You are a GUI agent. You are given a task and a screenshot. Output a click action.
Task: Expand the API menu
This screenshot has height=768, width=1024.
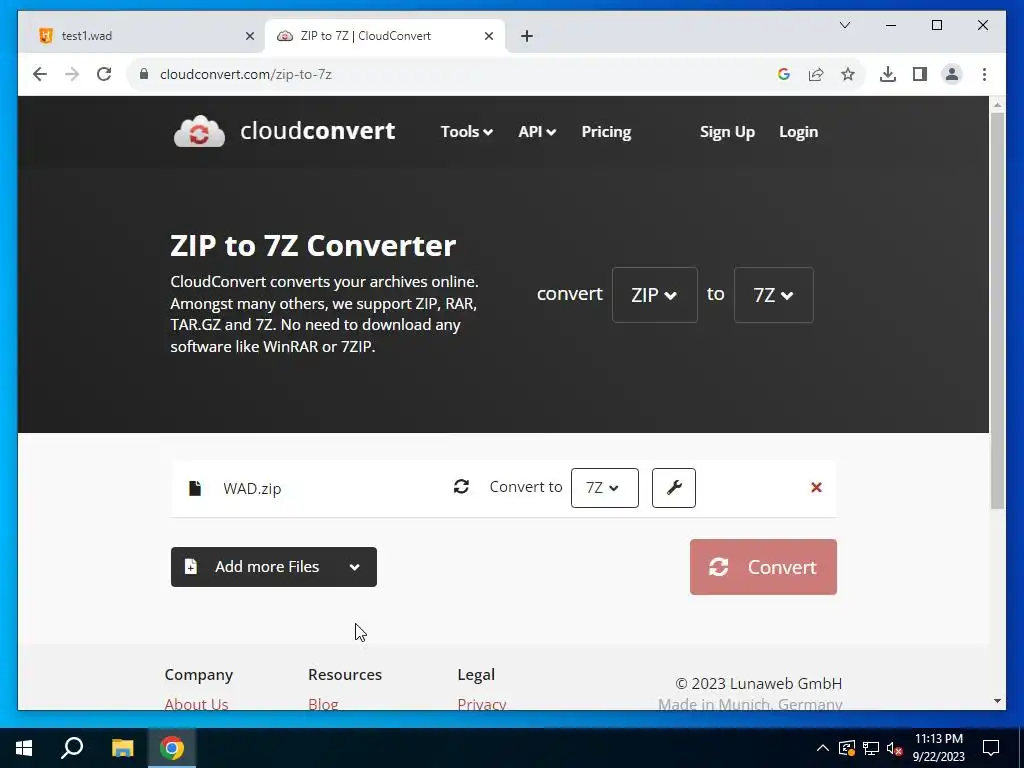pyautogui.click(x=537, y=132)
